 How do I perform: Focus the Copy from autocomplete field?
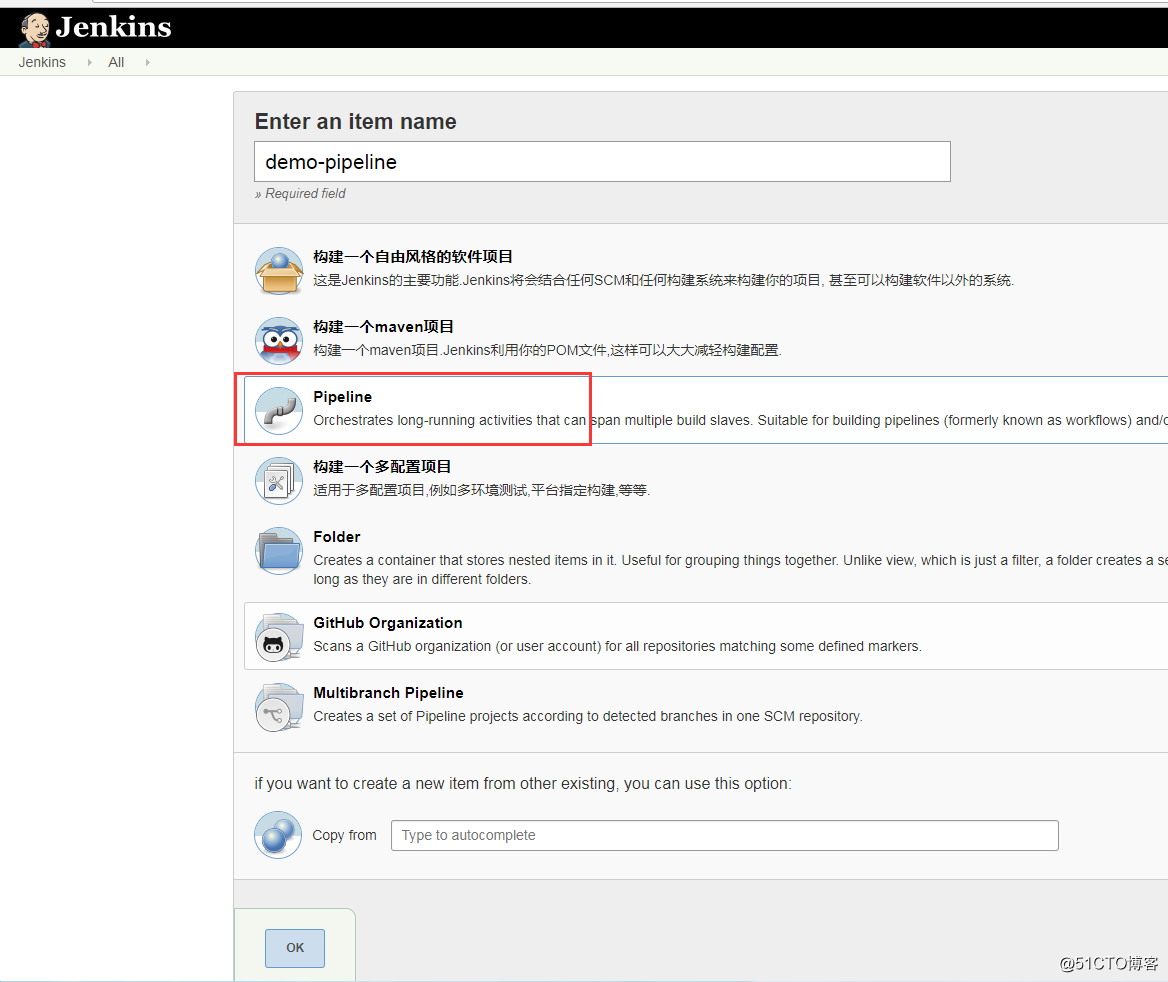click(724, 835)
